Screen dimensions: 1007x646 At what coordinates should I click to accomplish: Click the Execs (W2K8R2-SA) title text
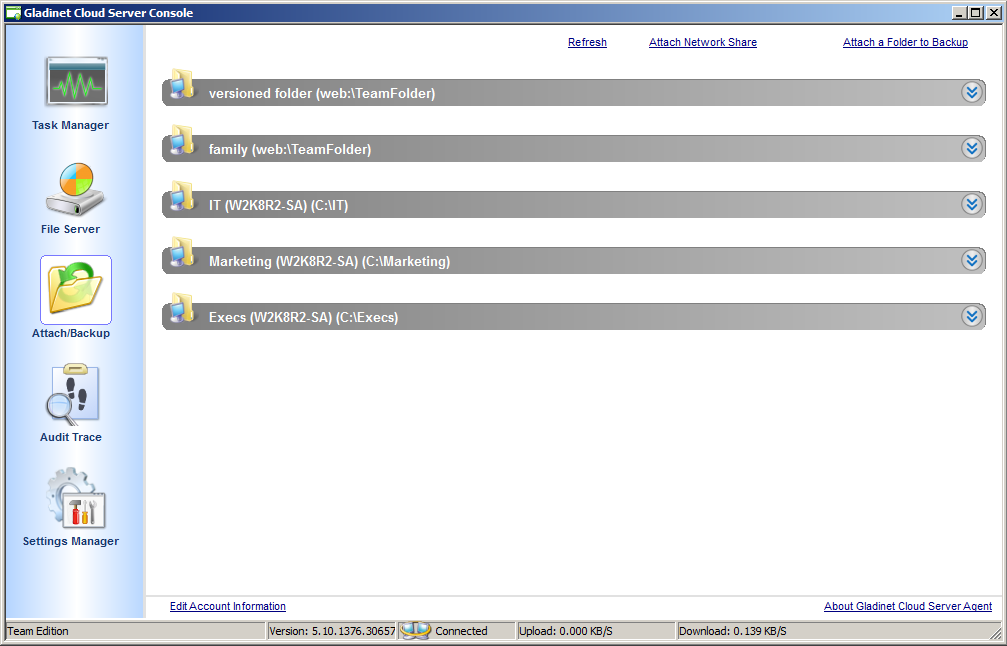pos(303,317)
